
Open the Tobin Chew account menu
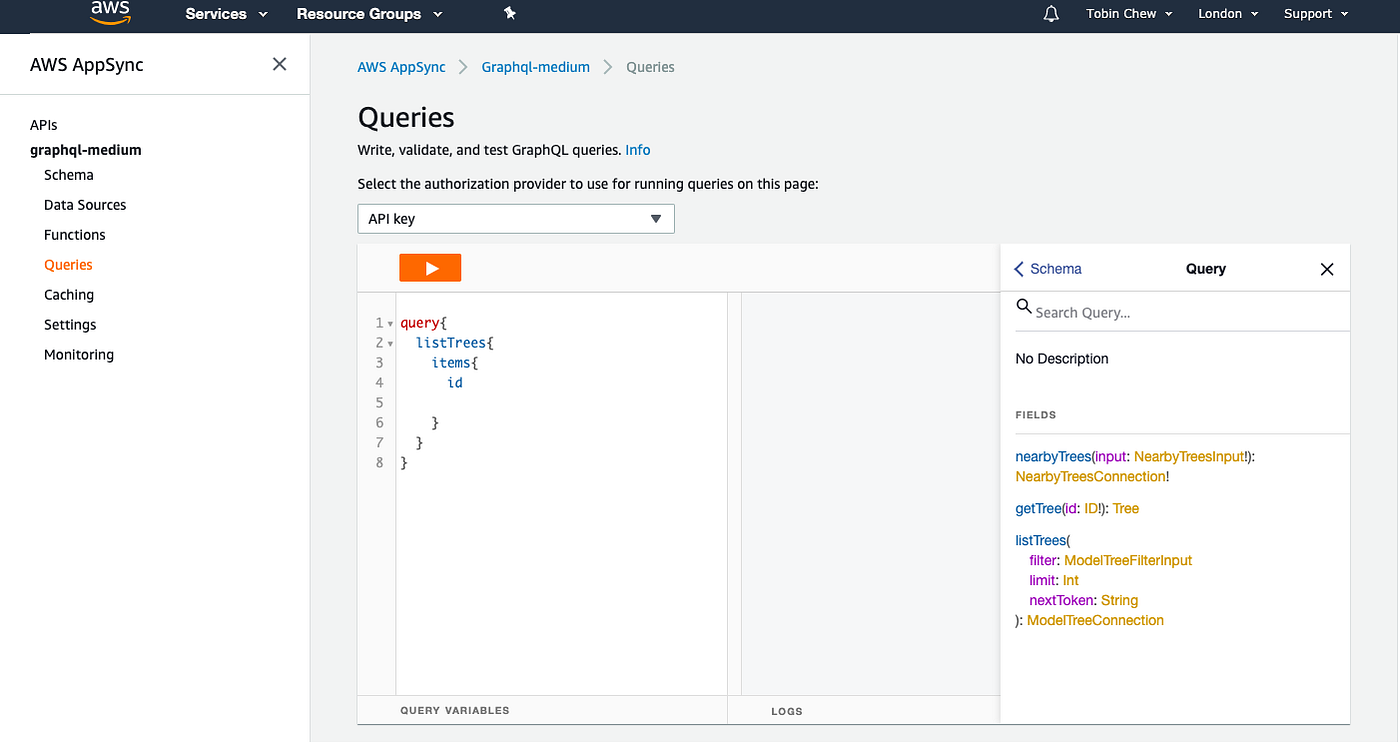click(1128, 13)
